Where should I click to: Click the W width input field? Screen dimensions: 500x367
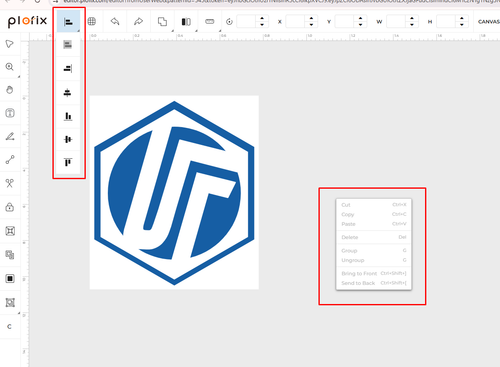[396, 22]
